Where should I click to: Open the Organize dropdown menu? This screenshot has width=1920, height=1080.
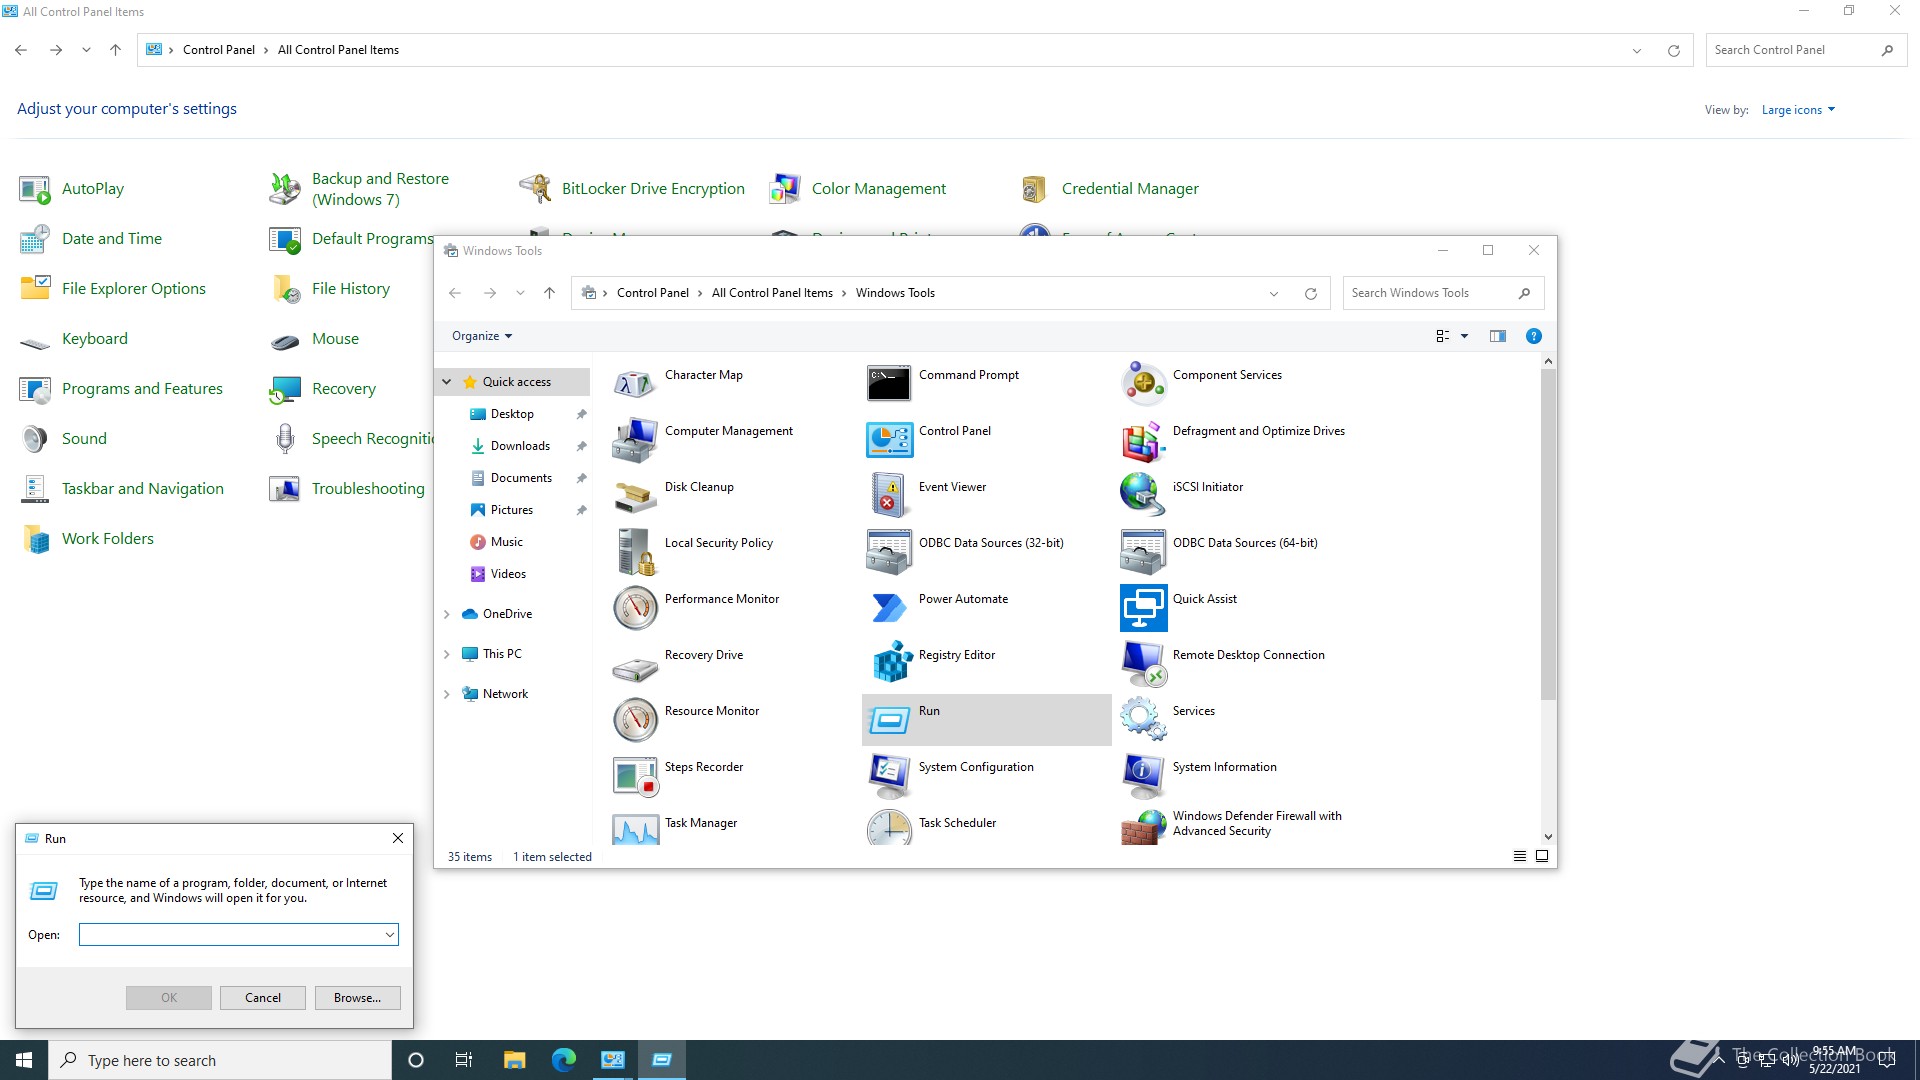[x=481, y=336]
